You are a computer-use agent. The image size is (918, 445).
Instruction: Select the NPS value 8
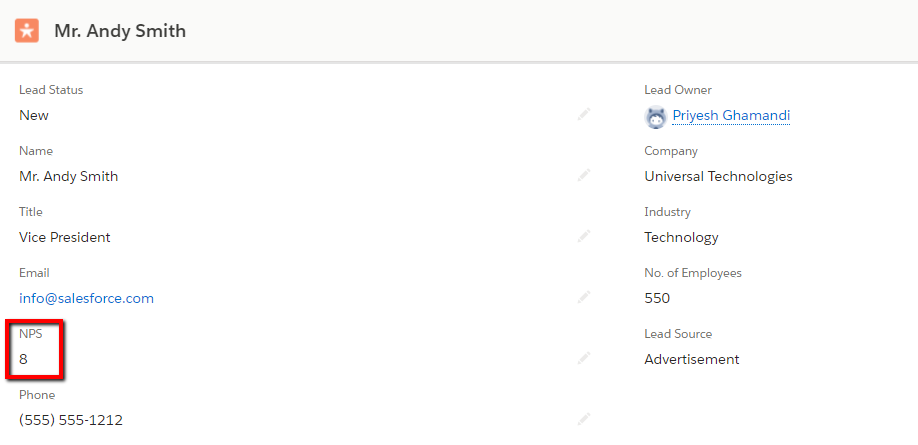point(23,359)
